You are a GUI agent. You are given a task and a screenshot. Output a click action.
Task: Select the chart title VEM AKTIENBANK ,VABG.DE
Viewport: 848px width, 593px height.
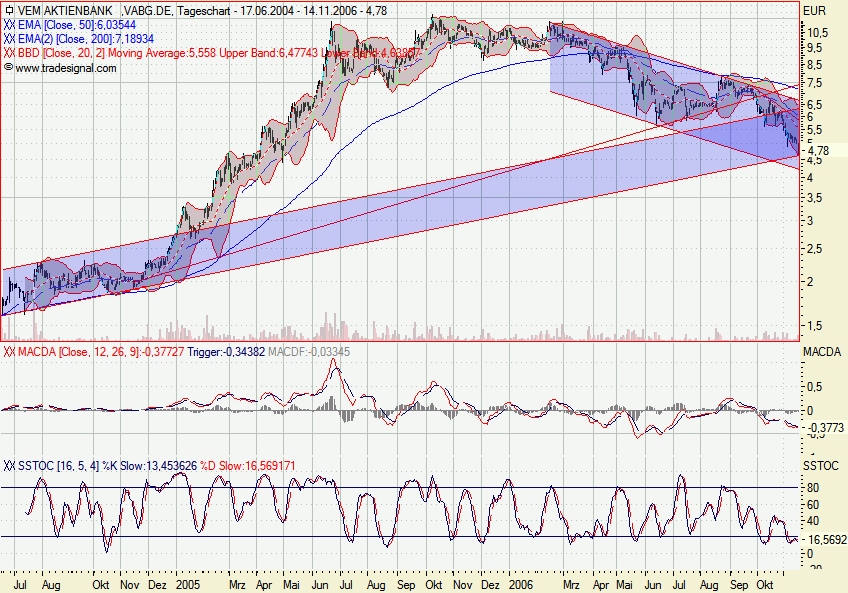click(94, 11)
